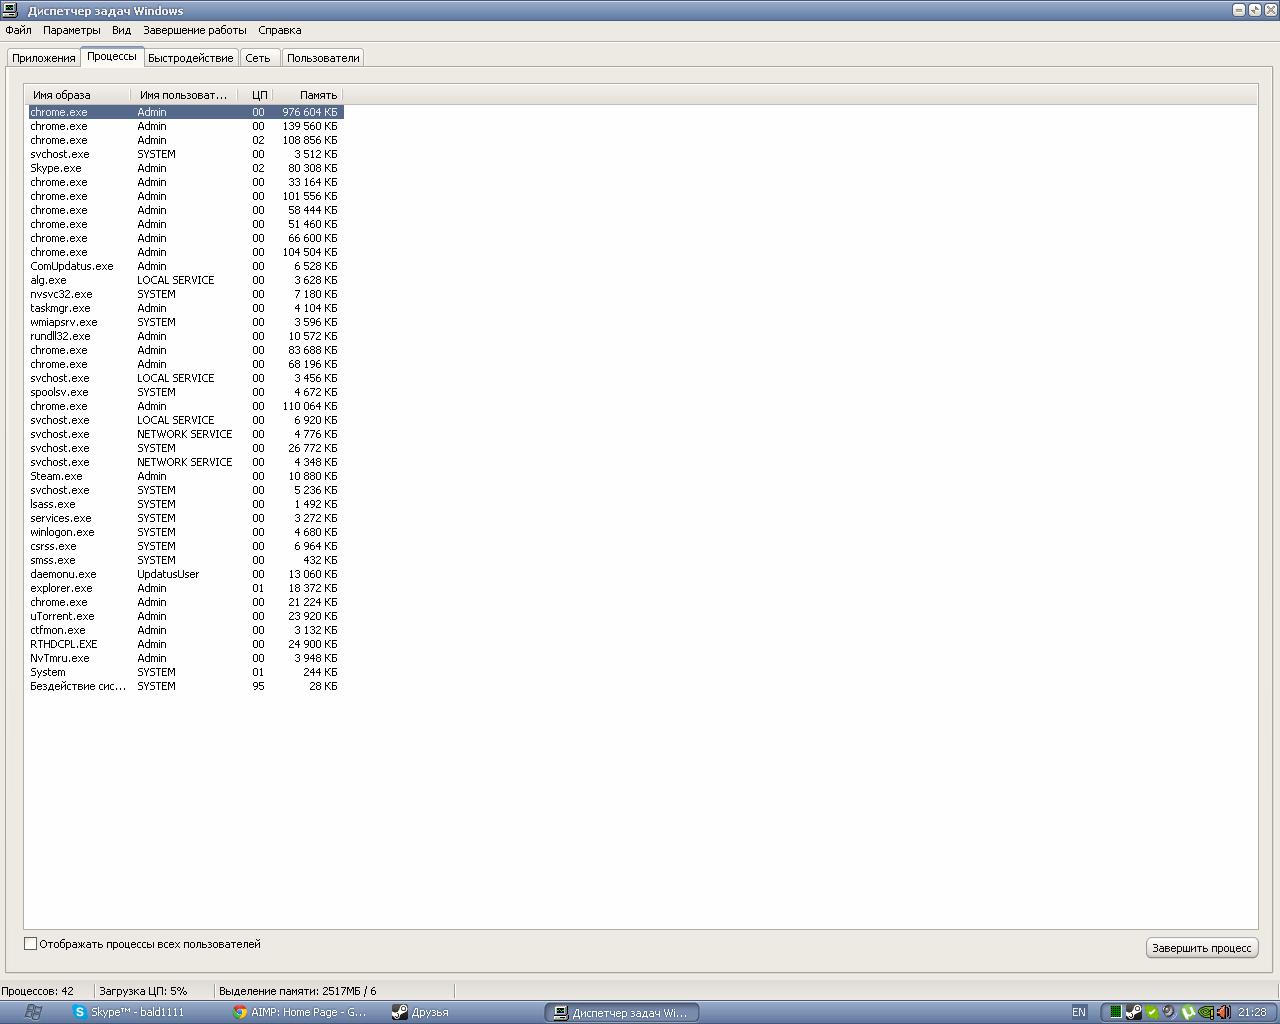Click Диспетчер задач taskbar button
The image size is (1280, 1024).
coord(621,1012)
